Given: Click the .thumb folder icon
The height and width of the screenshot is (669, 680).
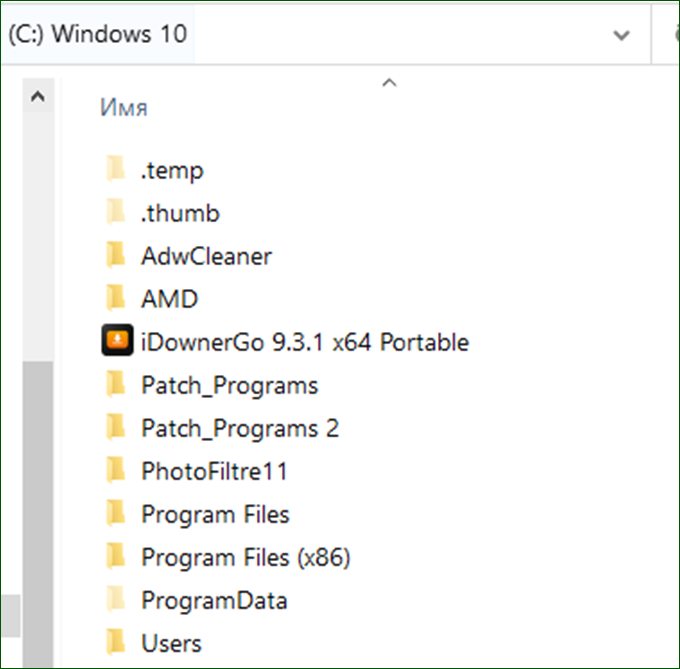Looking at the screenshot, I should (116, 211).
